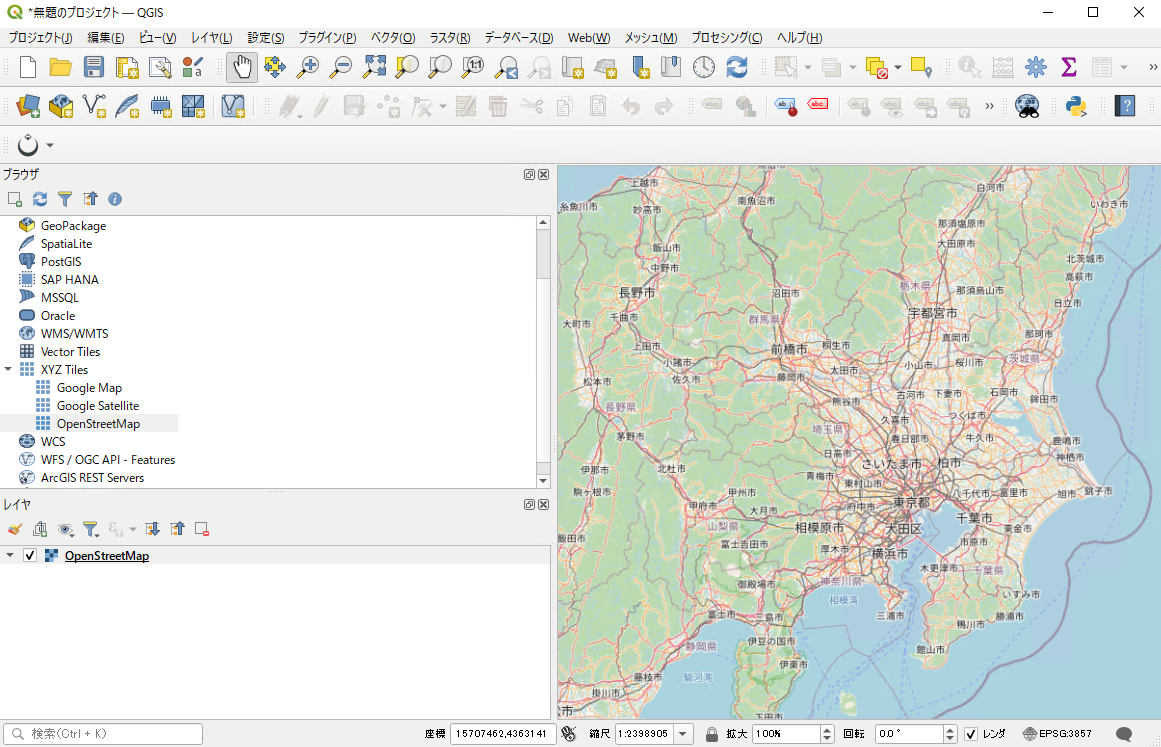Select the Zoom Out magnifier tool
Viewport: 1161px width, 747px height.
pyautogui.click(x=341, y=67)
